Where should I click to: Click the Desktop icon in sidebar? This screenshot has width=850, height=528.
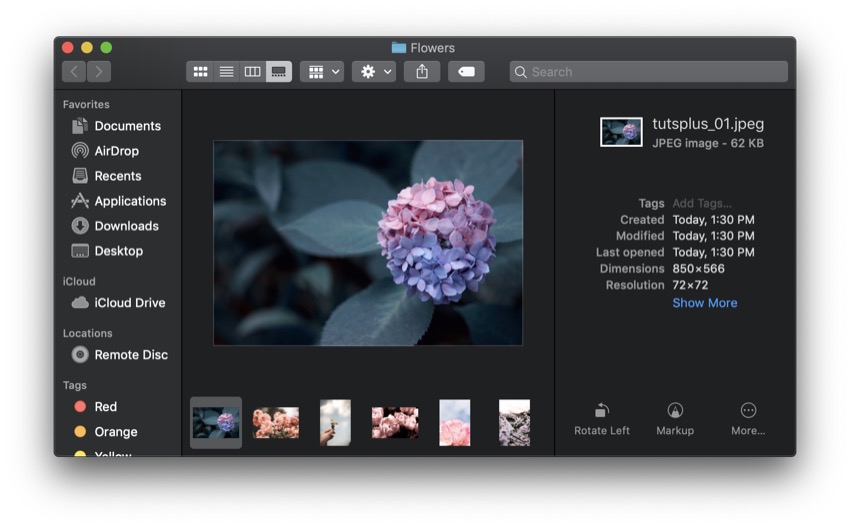tap(80, 250)
